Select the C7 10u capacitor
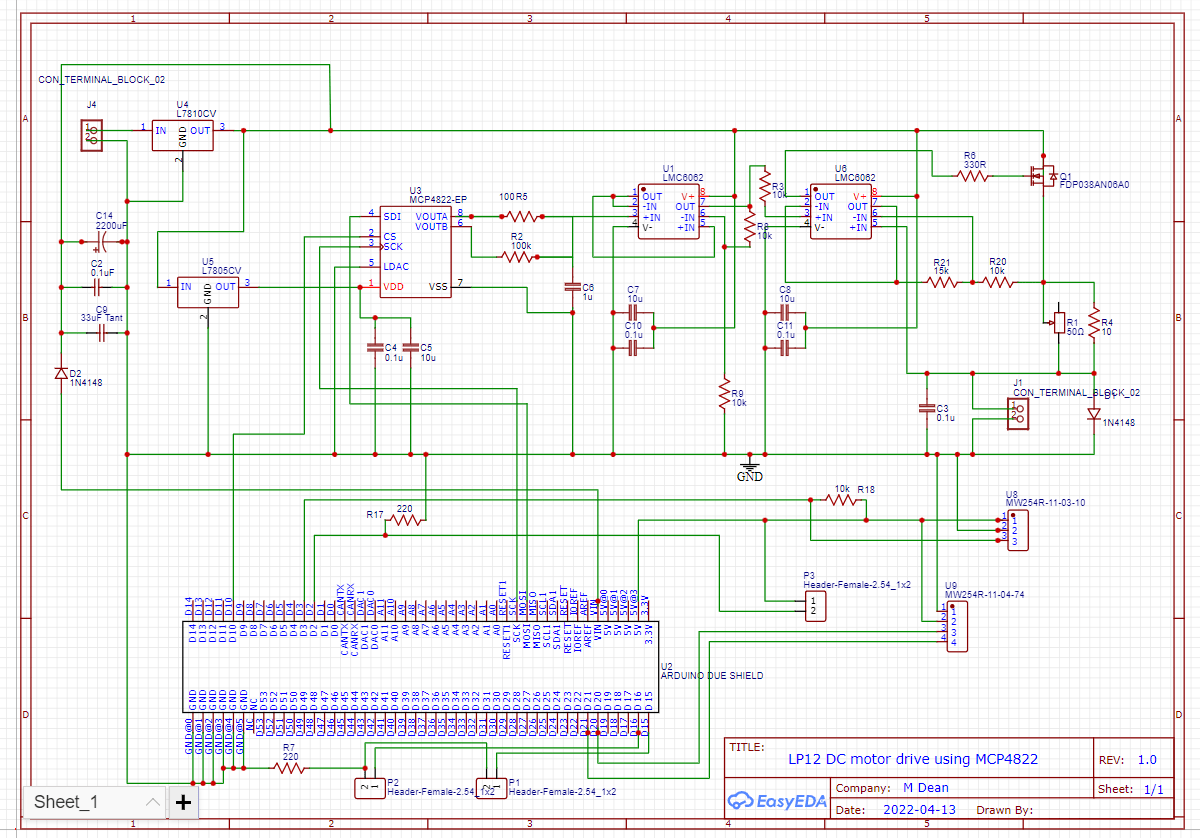This screenshot has width=1200, height=838. pyautogui.click(x=632, y=311)
